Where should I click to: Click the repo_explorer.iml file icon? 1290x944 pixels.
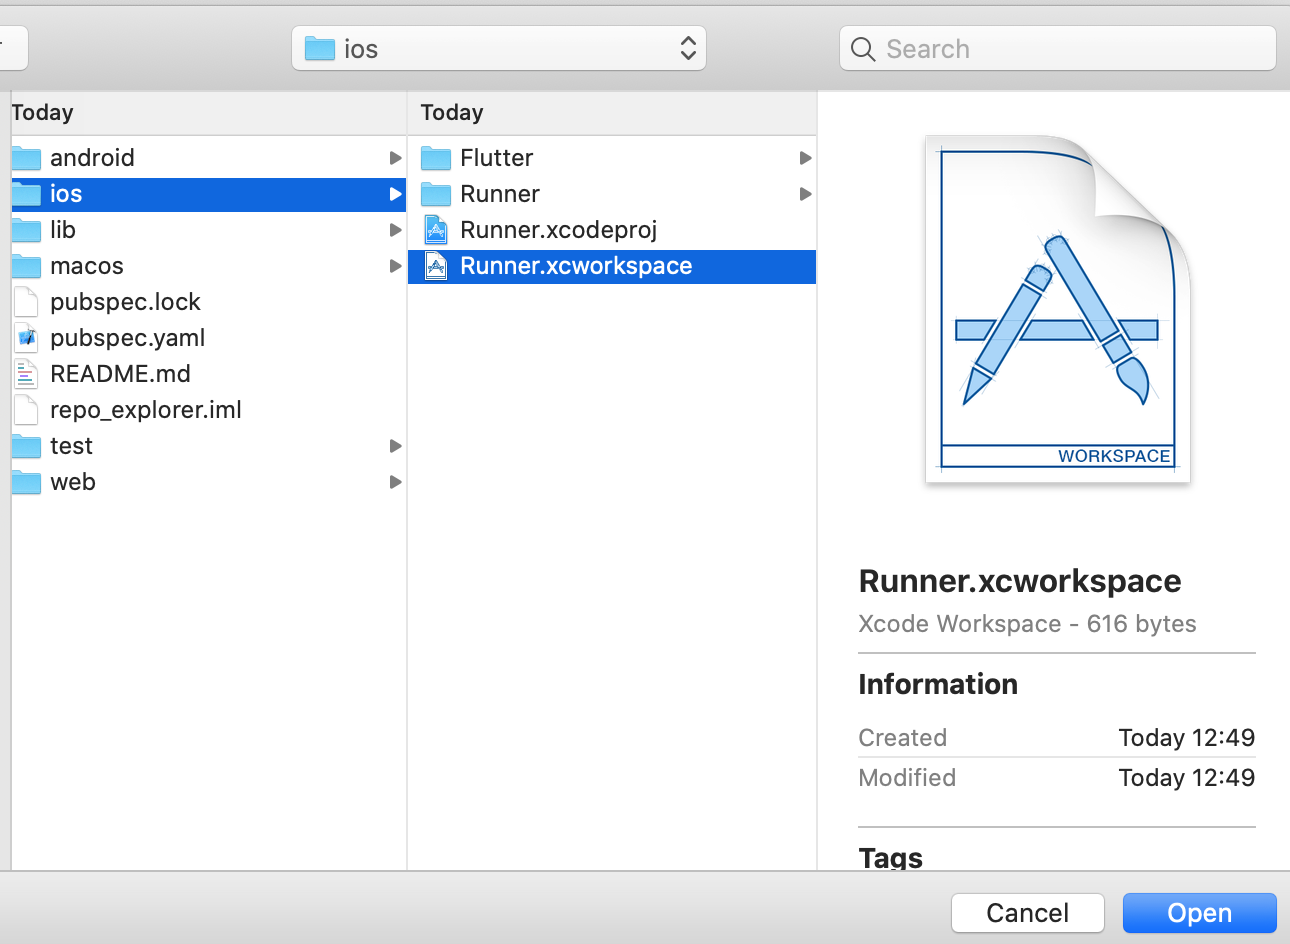[26, 410]
